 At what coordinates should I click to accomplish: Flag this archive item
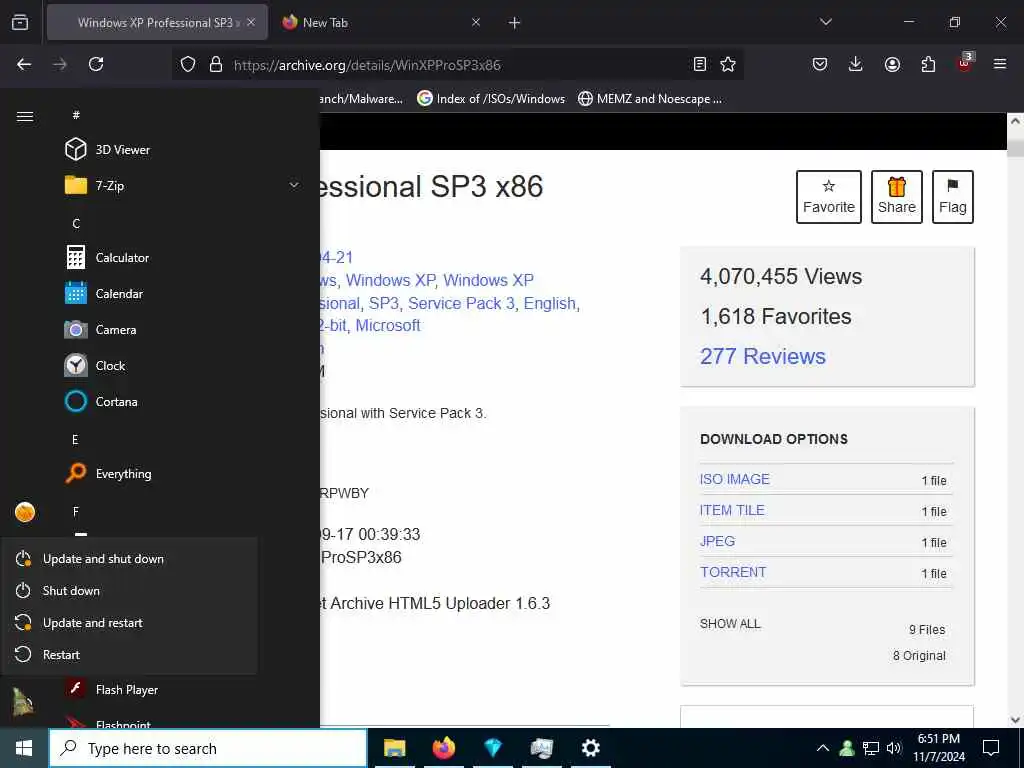tap(953, 197)
